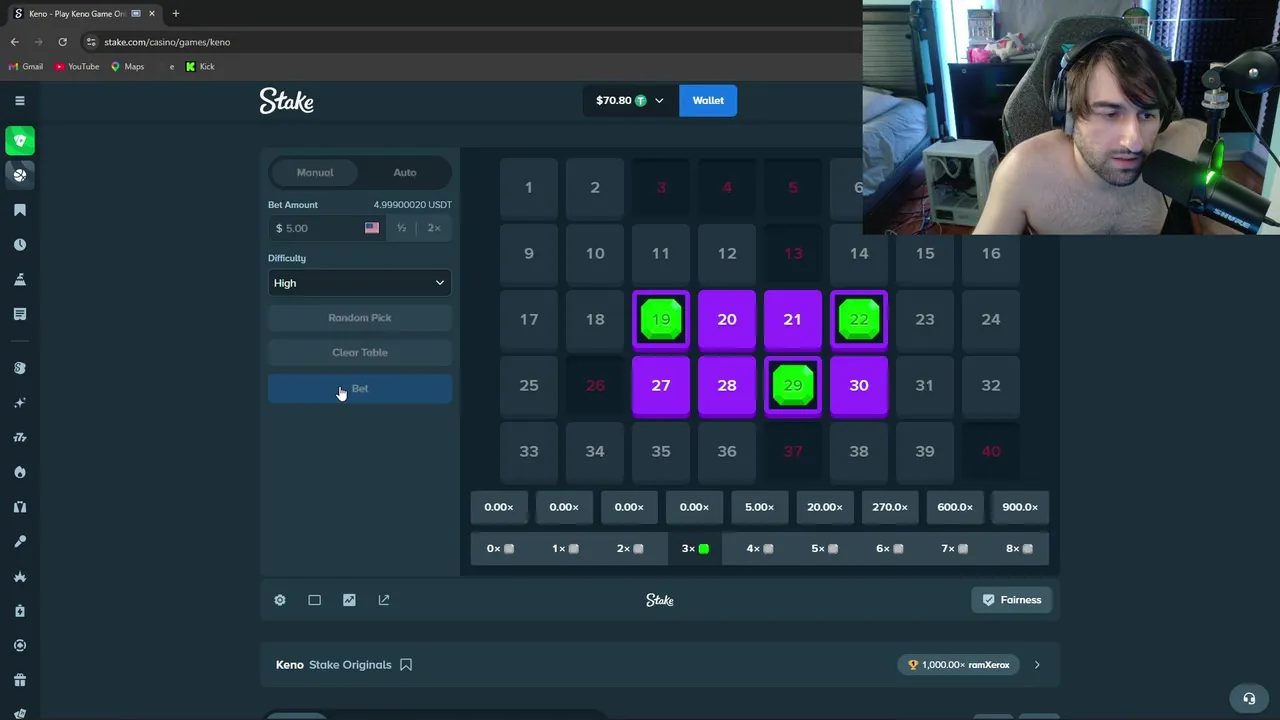Open the flame Hot games icon

[x=19, y=472]
